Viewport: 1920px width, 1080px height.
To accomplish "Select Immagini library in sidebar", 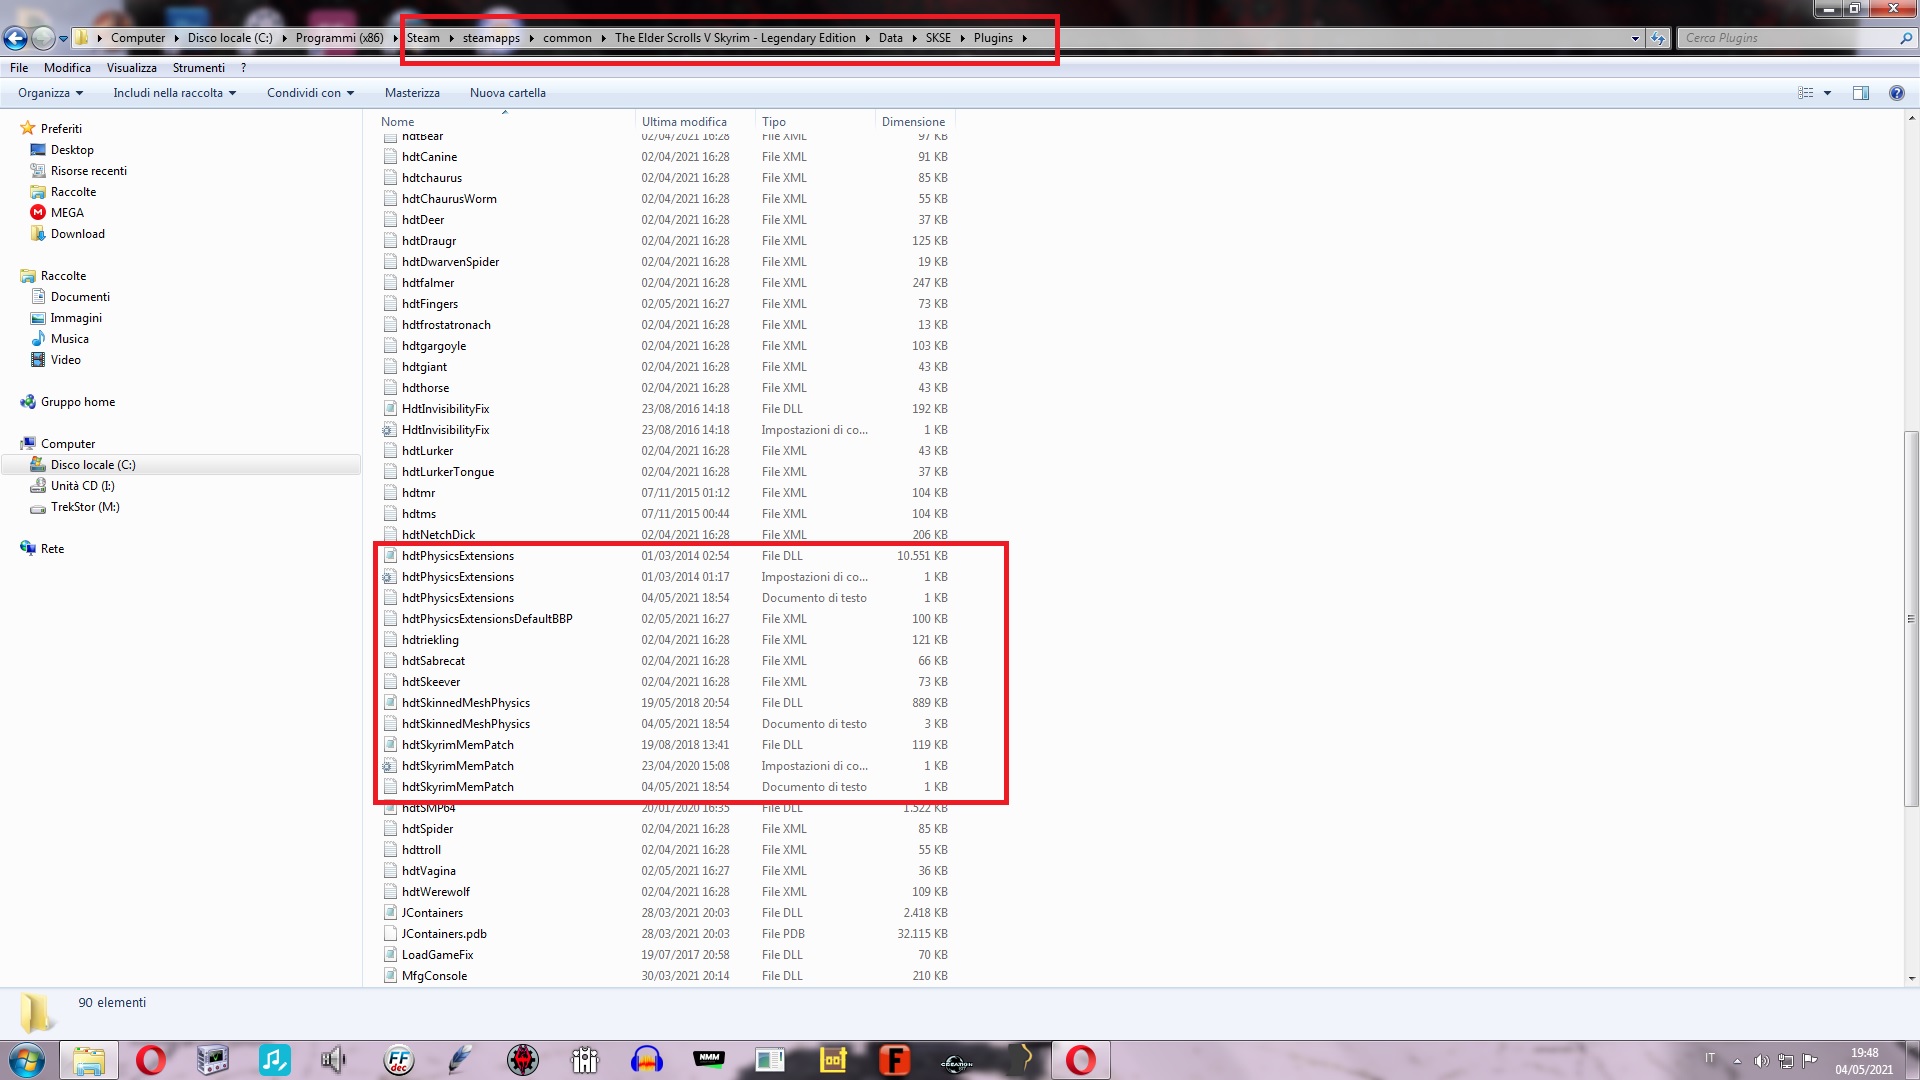I will [x=76, y=318].
